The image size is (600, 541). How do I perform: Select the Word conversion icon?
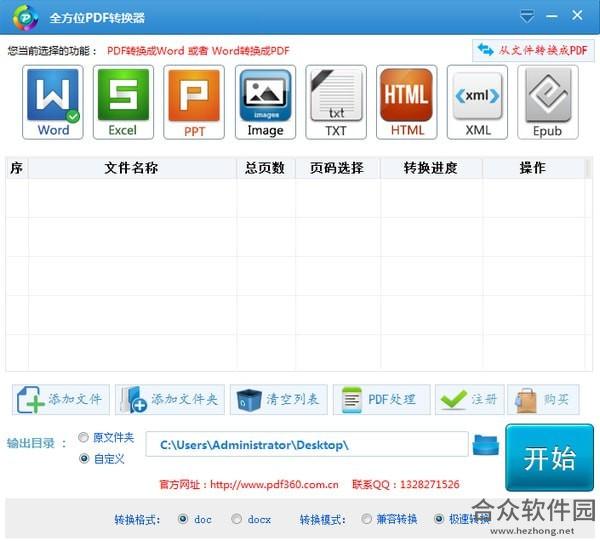(x=53, y=102)
